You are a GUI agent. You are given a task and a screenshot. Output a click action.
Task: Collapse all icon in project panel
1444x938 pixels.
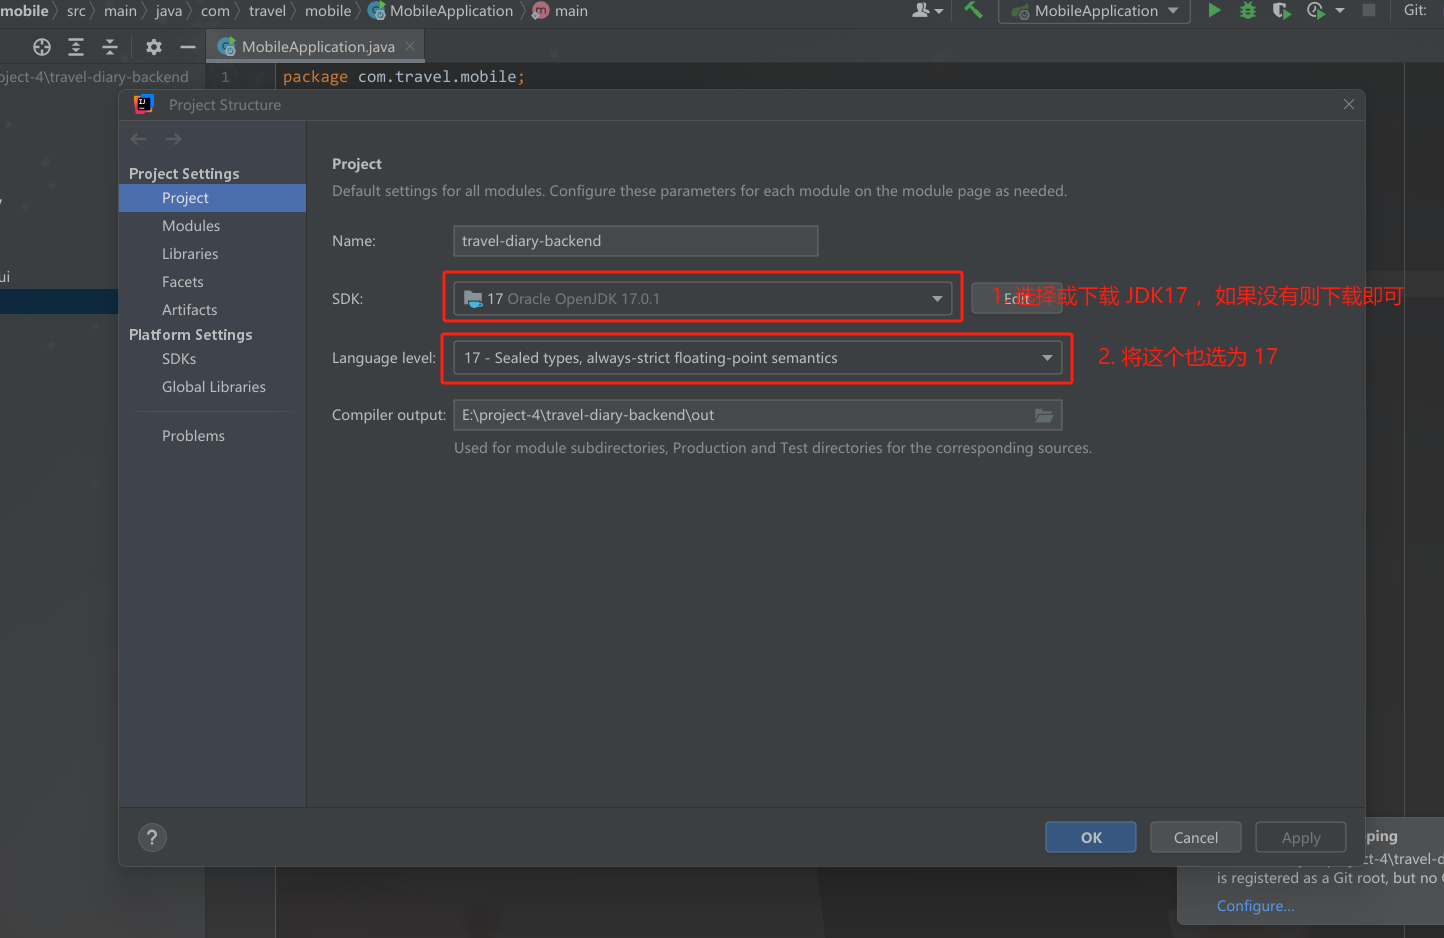[110, 47]
